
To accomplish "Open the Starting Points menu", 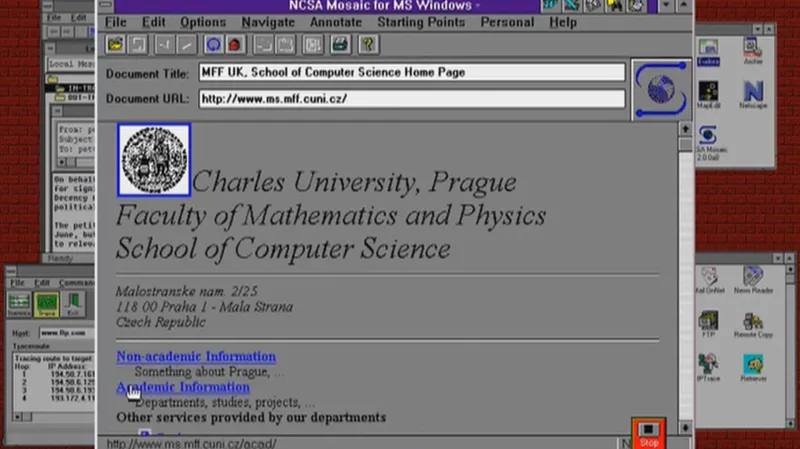I will coord(421,22).
